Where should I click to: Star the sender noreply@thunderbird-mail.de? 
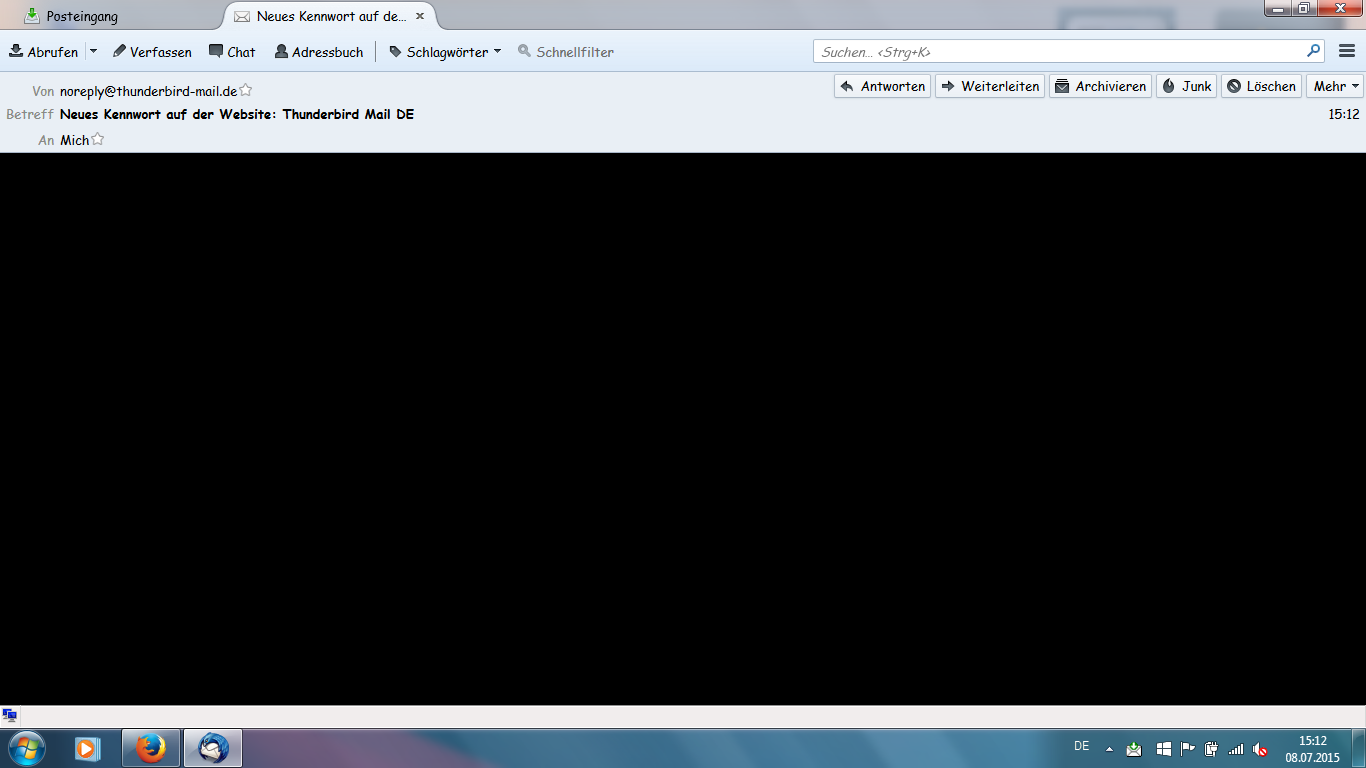click(x=246, y=90)
